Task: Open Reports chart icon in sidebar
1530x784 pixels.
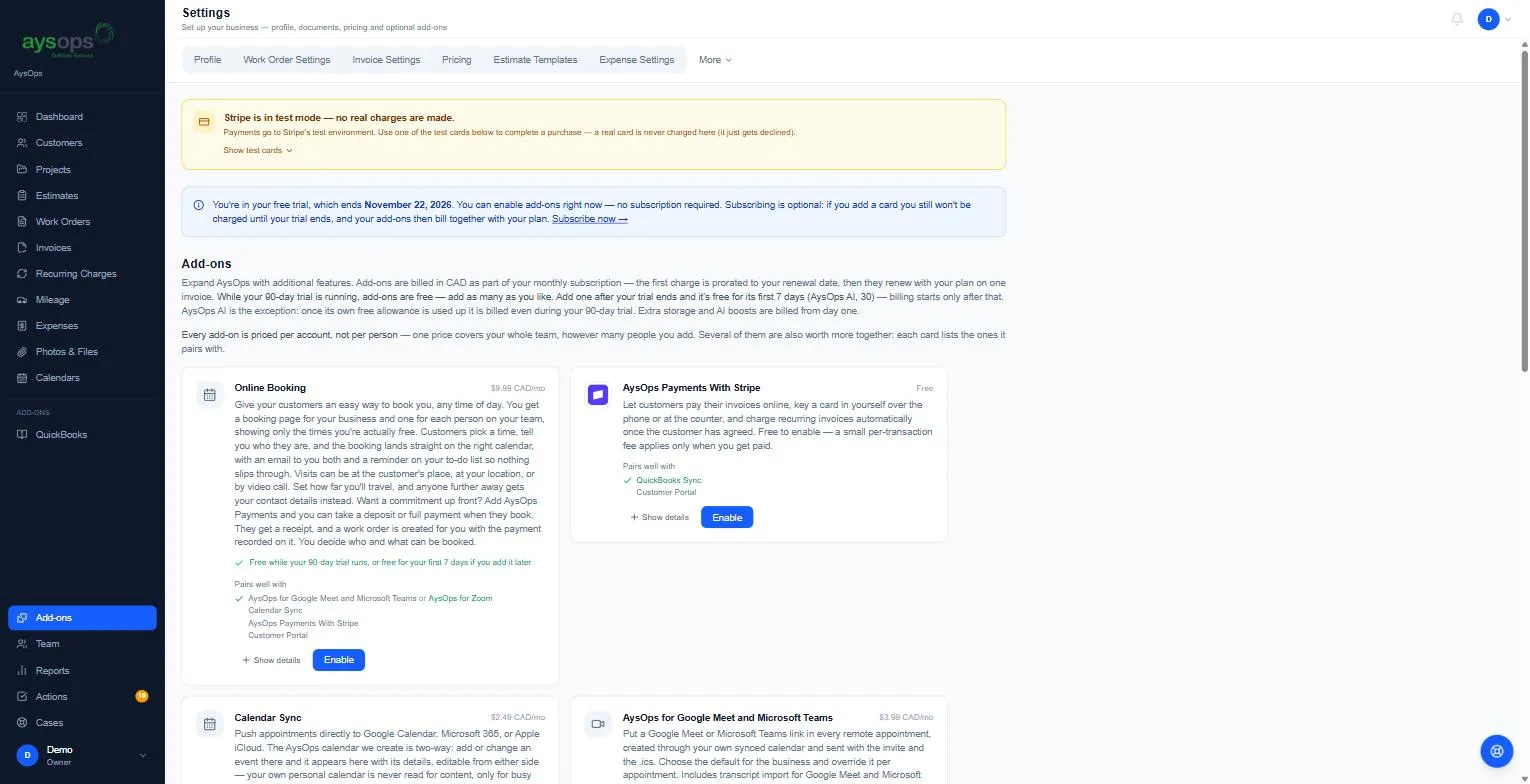Action: coord(22,671)
